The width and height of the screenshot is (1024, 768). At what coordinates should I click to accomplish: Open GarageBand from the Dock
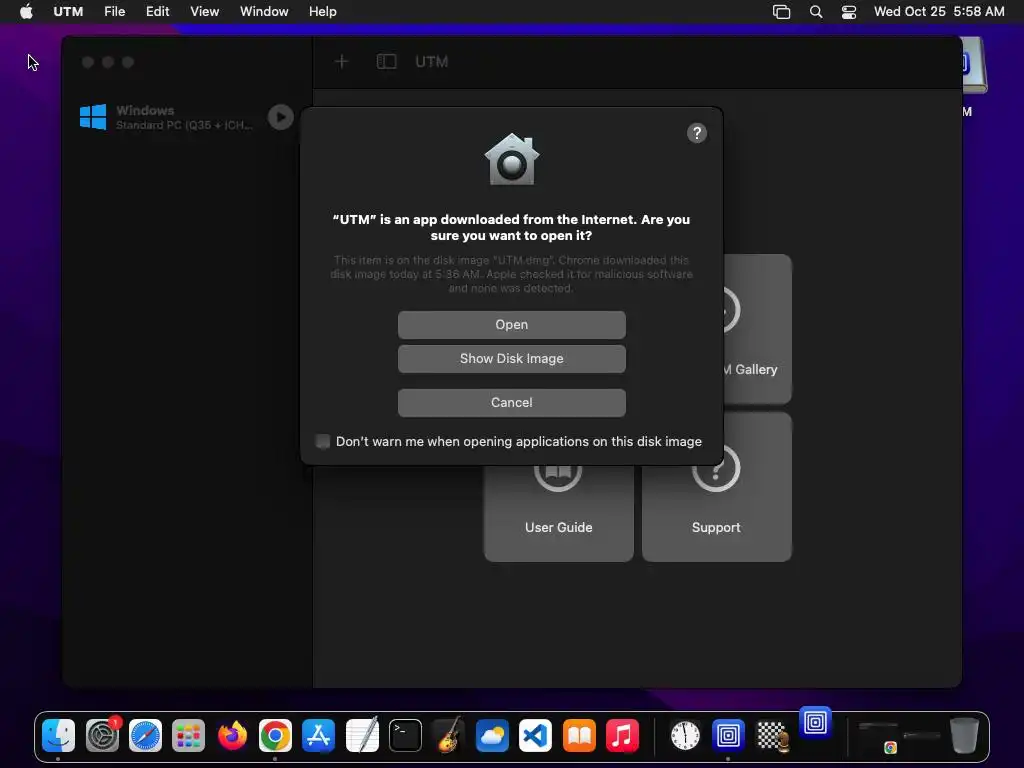point(449,735)
